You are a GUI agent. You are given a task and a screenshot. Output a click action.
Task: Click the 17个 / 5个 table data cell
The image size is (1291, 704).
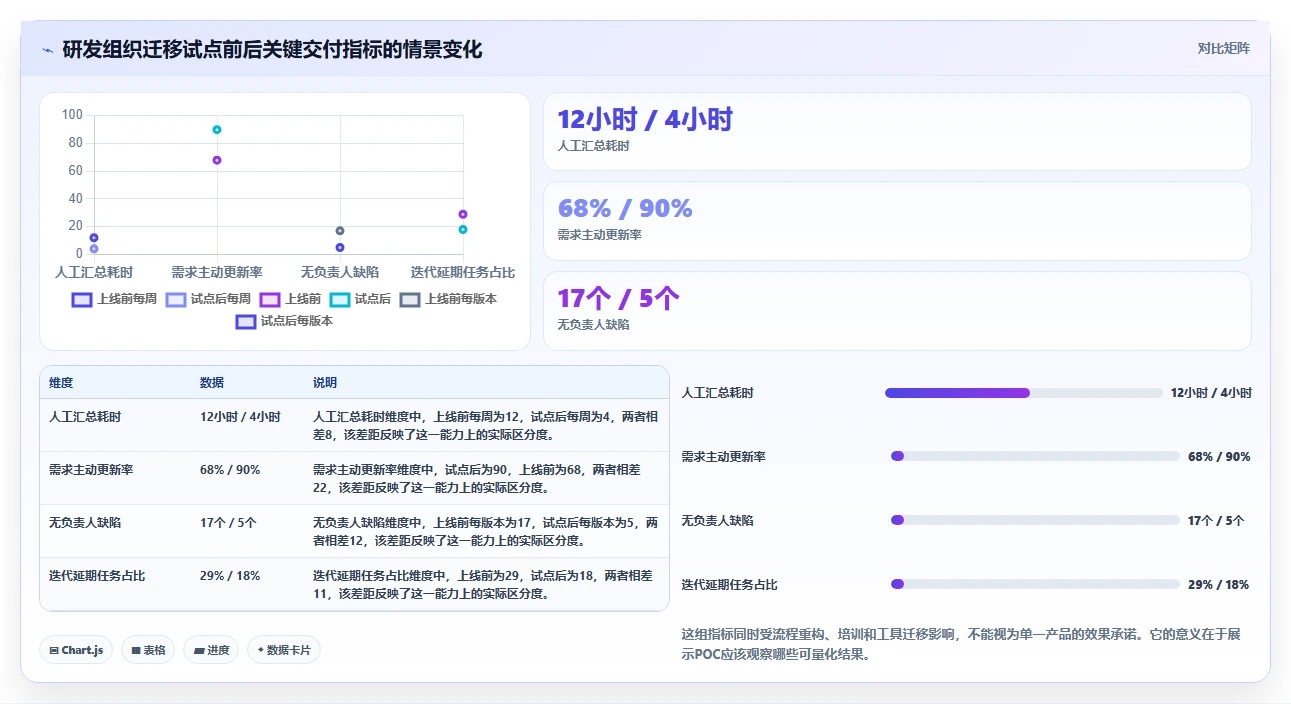pyautogui.click(x=228, y=523)
